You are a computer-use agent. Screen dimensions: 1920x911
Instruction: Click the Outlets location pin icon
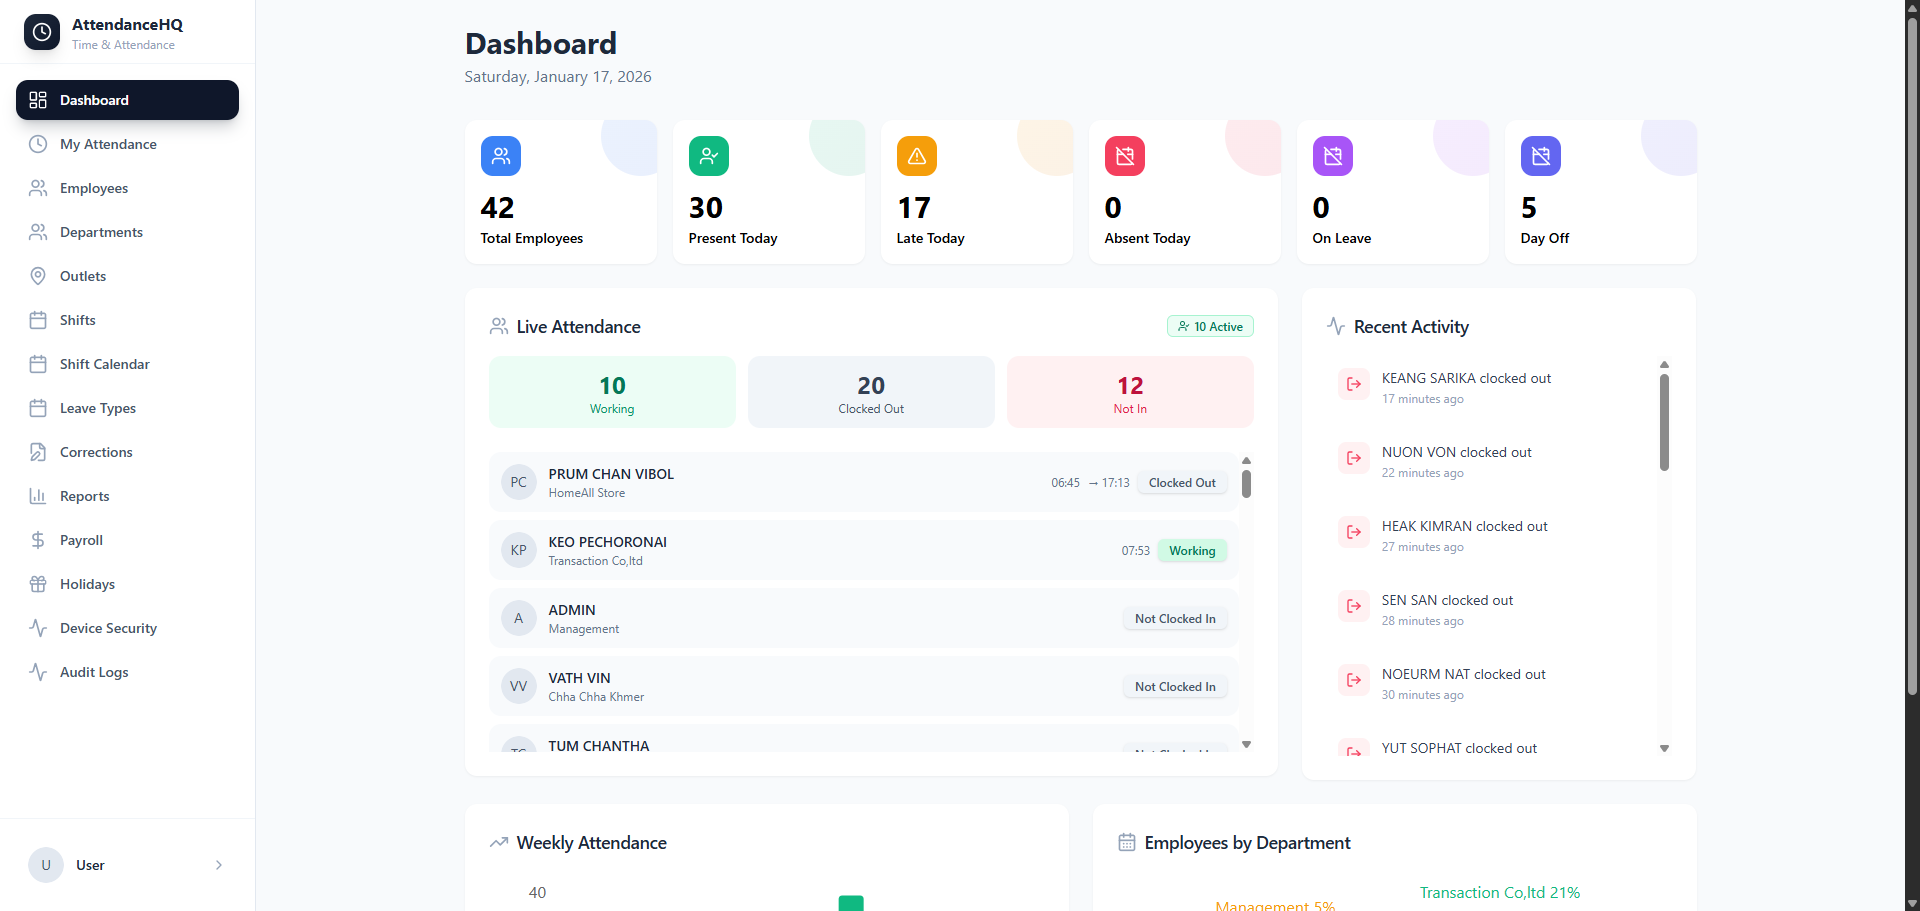[x=38, y=276]
